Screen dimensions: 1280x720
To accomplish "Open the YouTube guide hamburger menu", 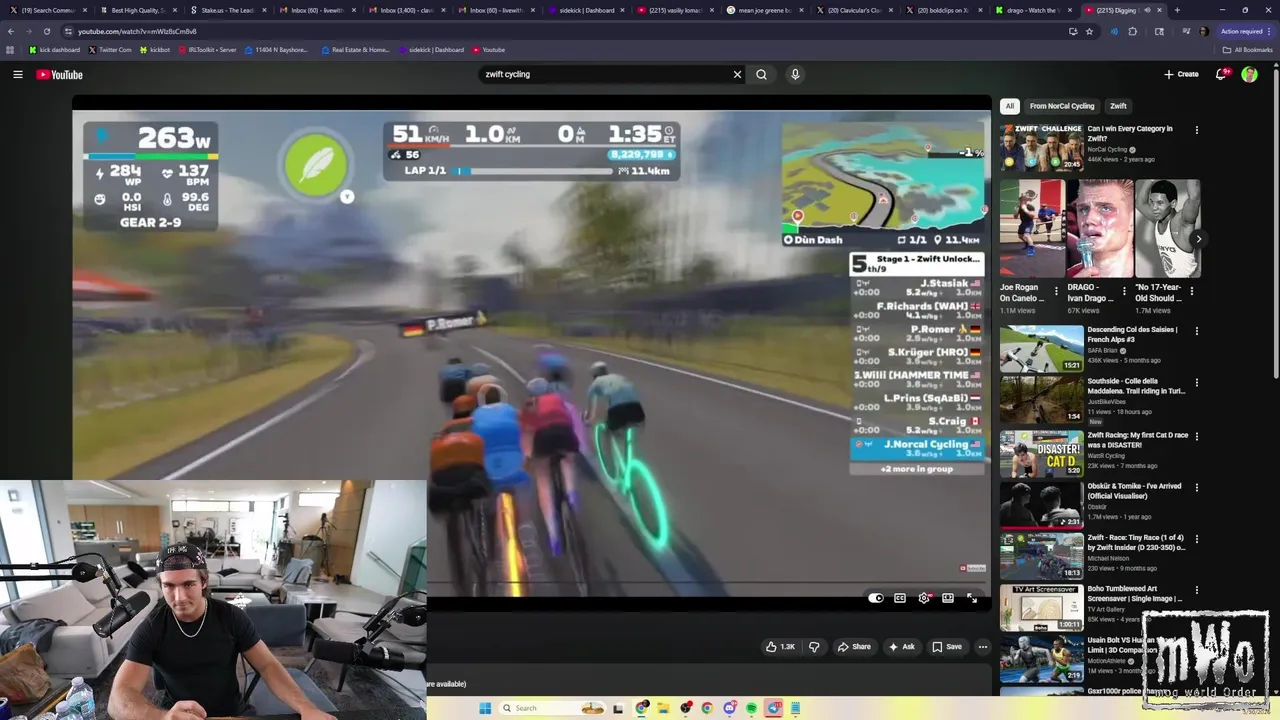I will [18, 74].
